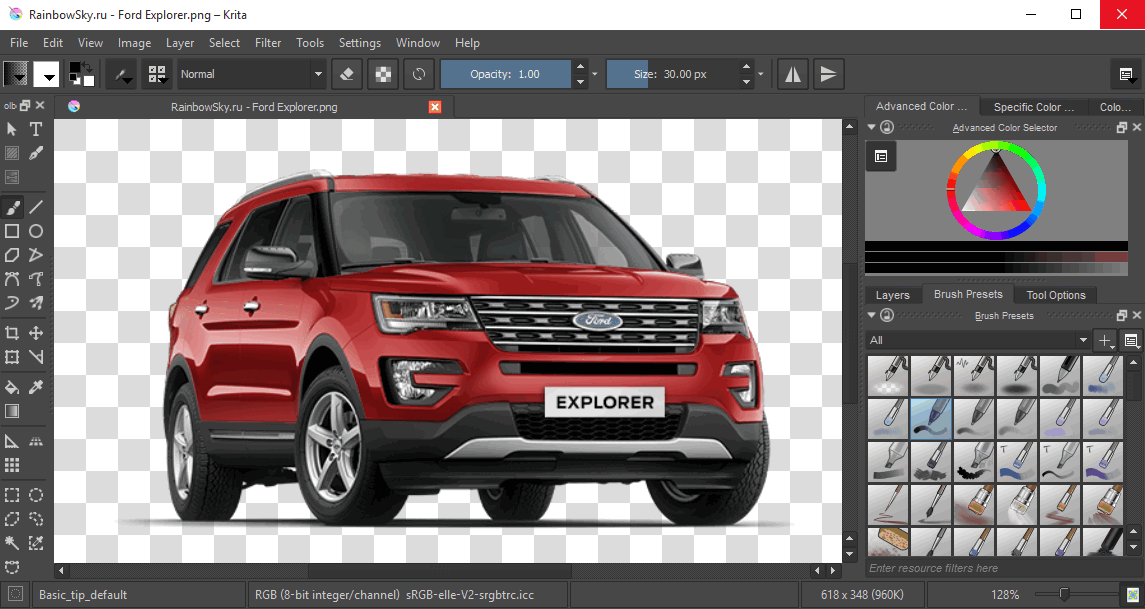The height and width of the screenshot is (609, 1145).
Task: Open the Layer menu
Action: 180,42
